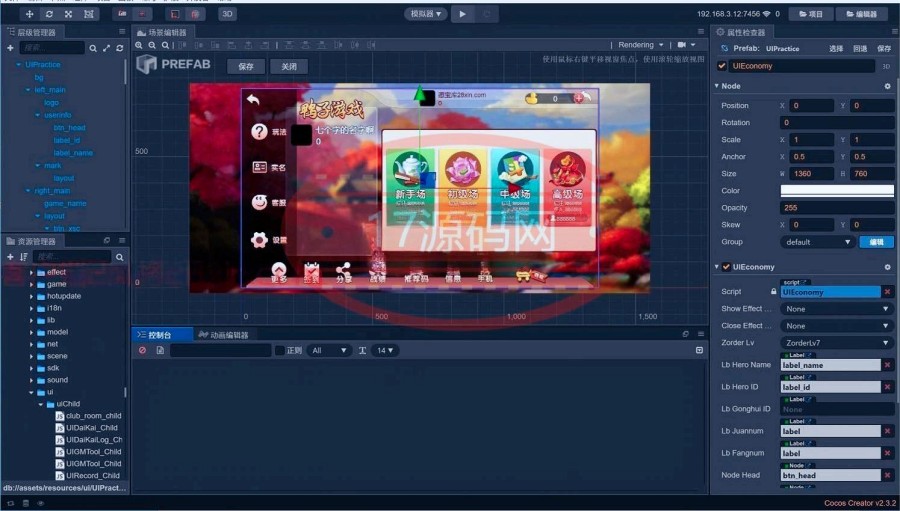Open the camera options dropdown
This screenshot has width=900, height=511.
tap(686, 45)
